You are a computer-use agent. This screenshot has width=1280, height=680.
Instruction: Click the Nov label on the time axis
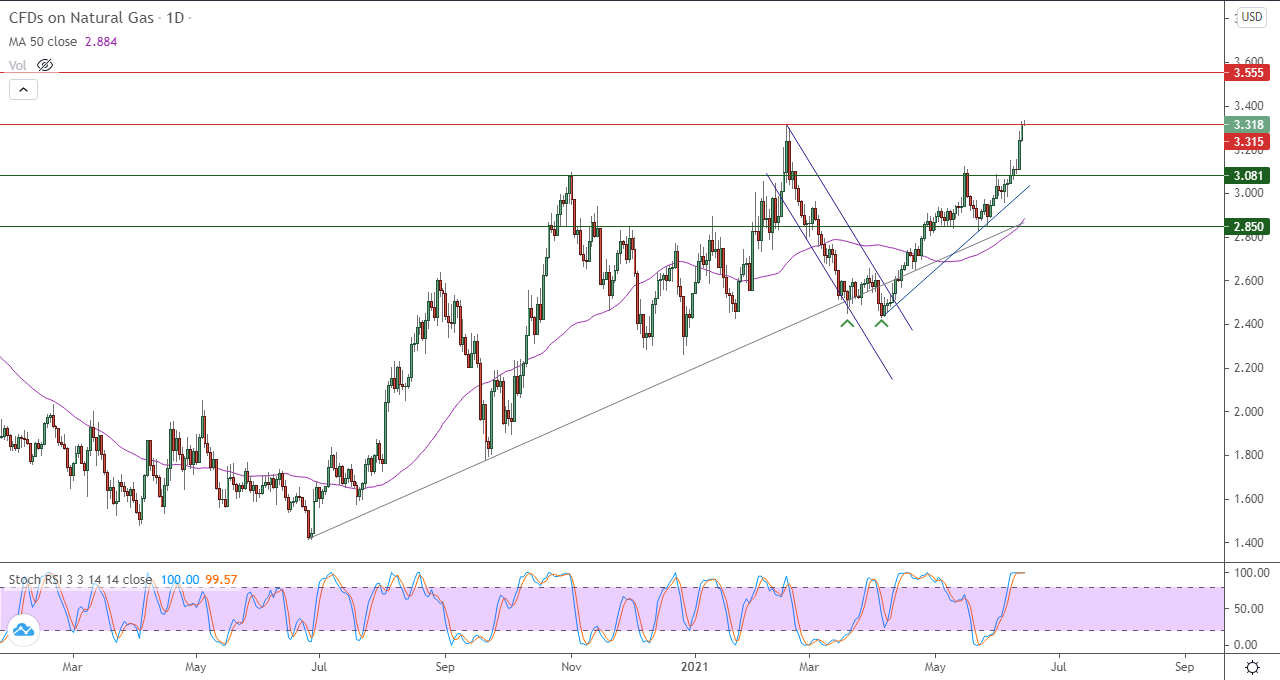coord(571,665)
